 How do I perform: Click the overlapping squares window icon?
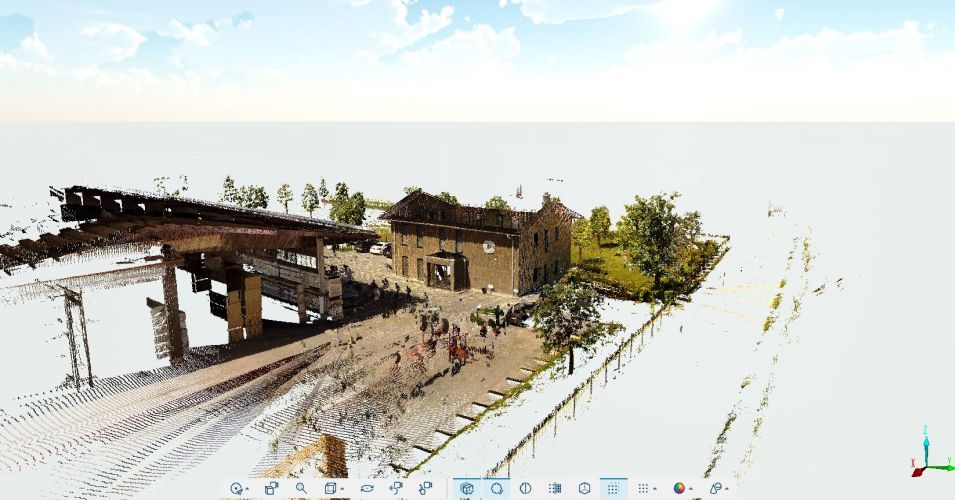click(x=271, y=489)
